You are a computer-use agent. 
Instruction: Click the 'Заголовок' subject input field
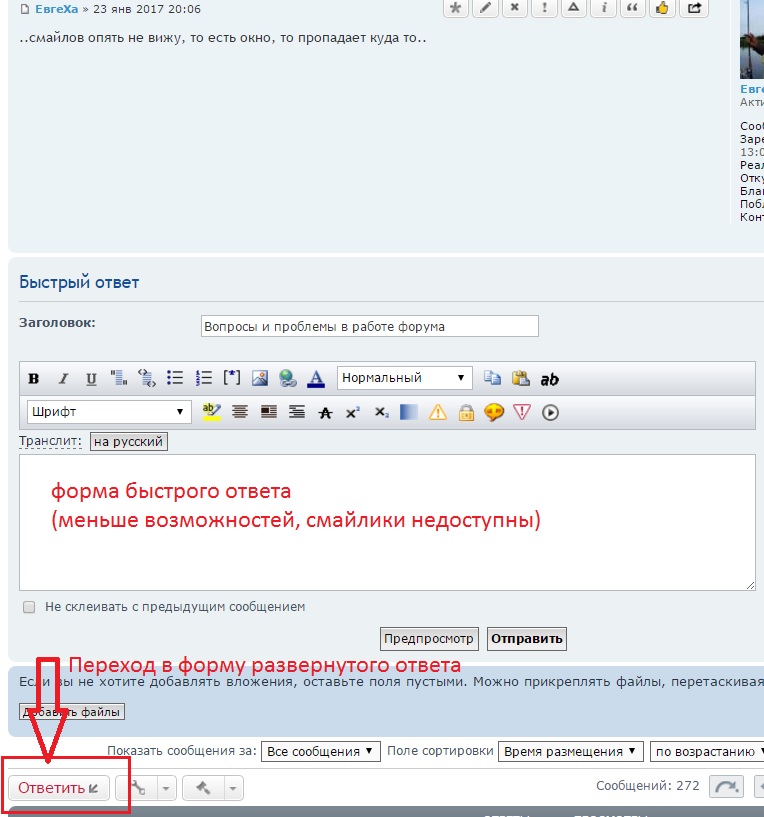(x=369, y=326)
